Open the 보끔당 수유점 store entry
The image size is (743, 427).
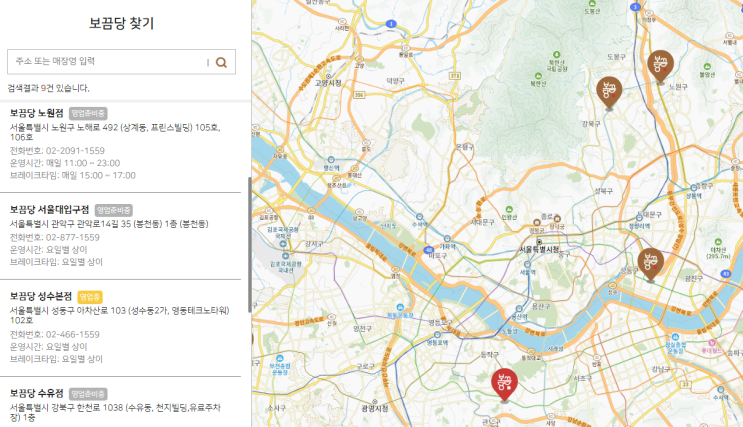(x=121, y=403)
